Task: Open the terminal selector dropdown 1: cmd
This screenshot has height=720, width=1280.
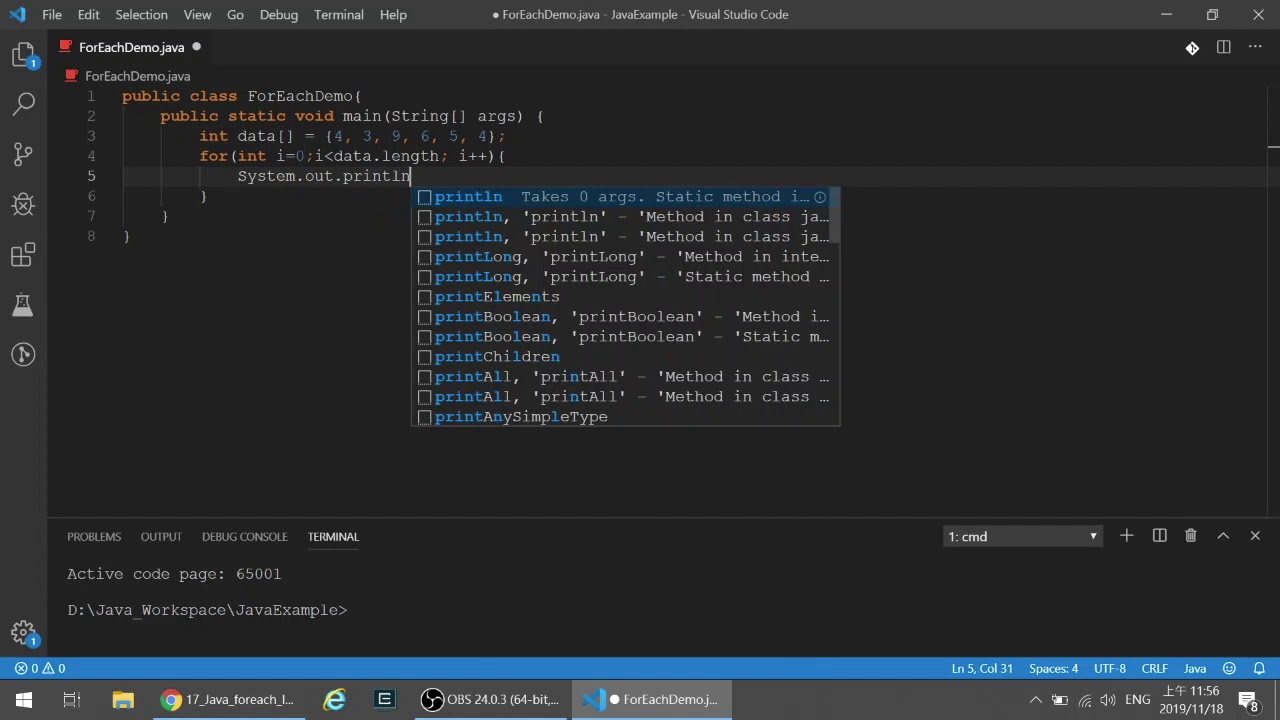Action: point(1022,537)
